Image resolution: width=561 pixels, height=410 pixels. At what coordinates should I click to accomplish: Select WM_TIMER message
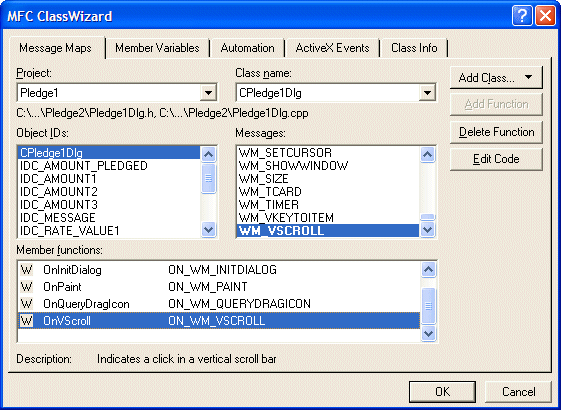[x=328, y=205]
